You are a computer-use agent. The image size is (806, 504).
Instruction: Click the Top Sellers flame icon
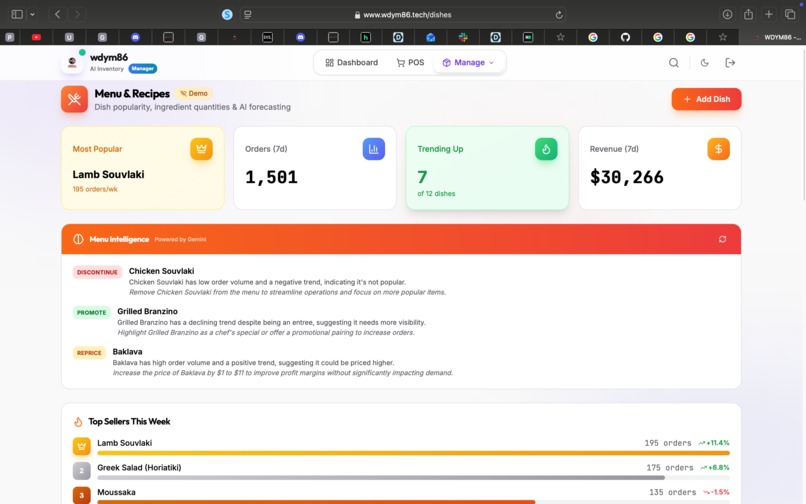78,422
